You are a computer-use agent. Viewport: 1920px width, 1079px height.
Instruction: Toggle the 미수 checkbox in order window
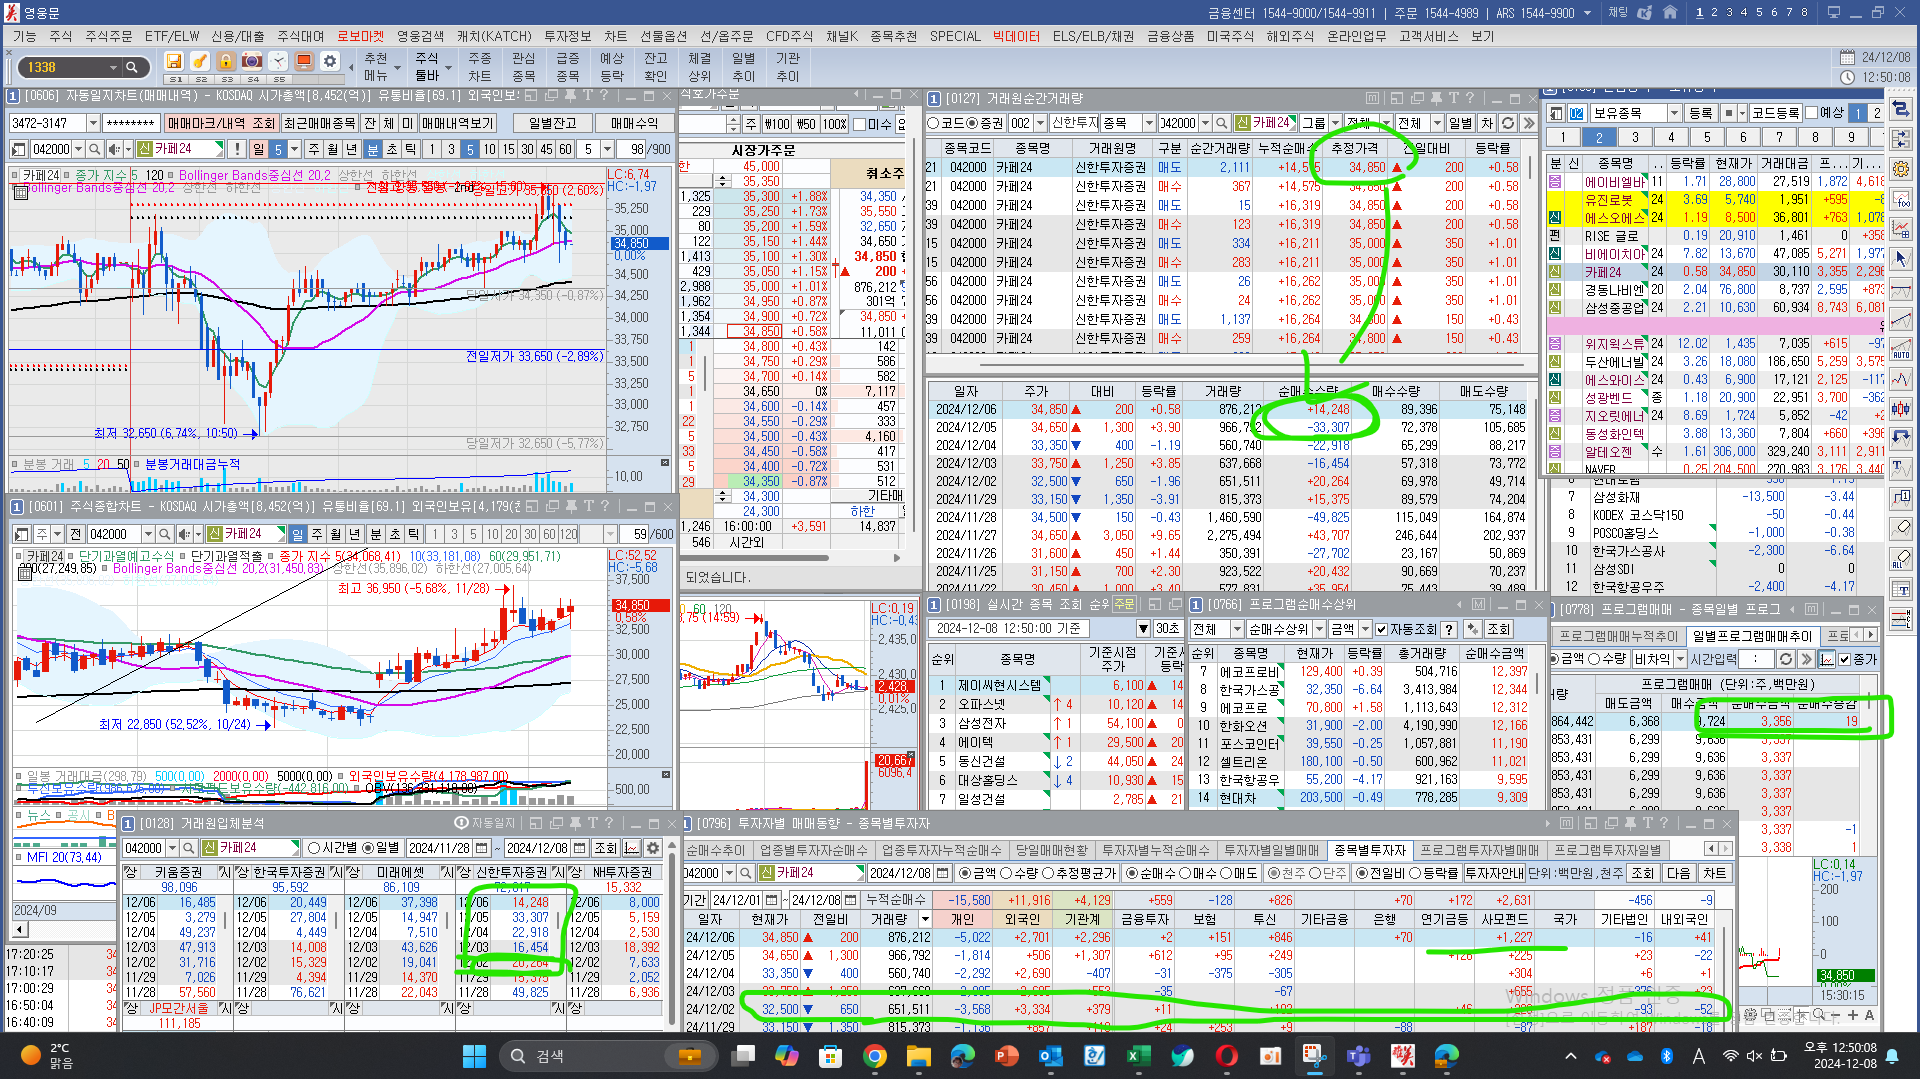coord(860,124)
